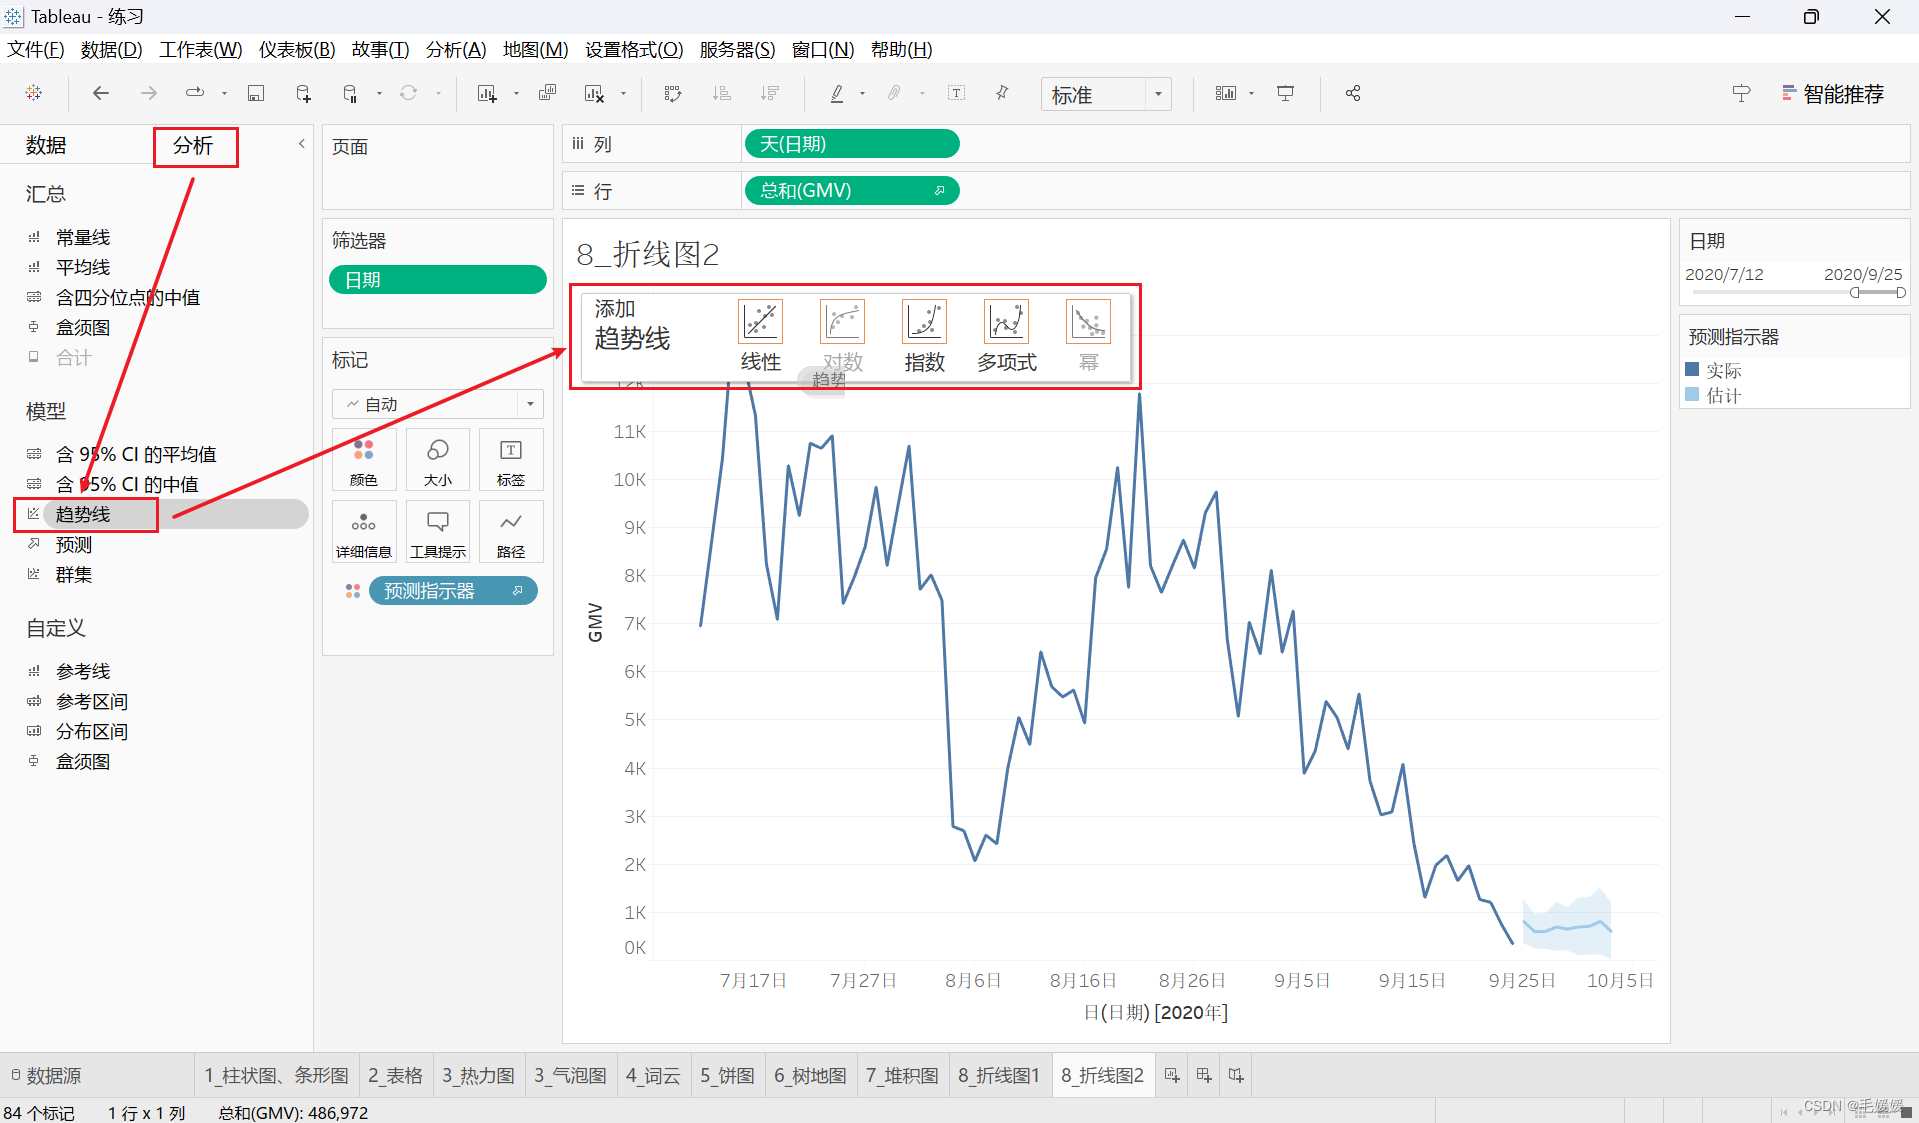The image size is (1919, 1123).
Task: Click the save disk icon
Action: [x=256, y=93]
